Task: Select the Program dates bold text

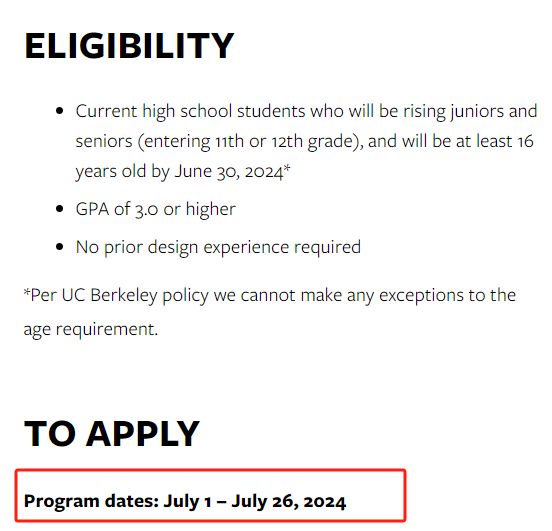Action: click(185, 501)
